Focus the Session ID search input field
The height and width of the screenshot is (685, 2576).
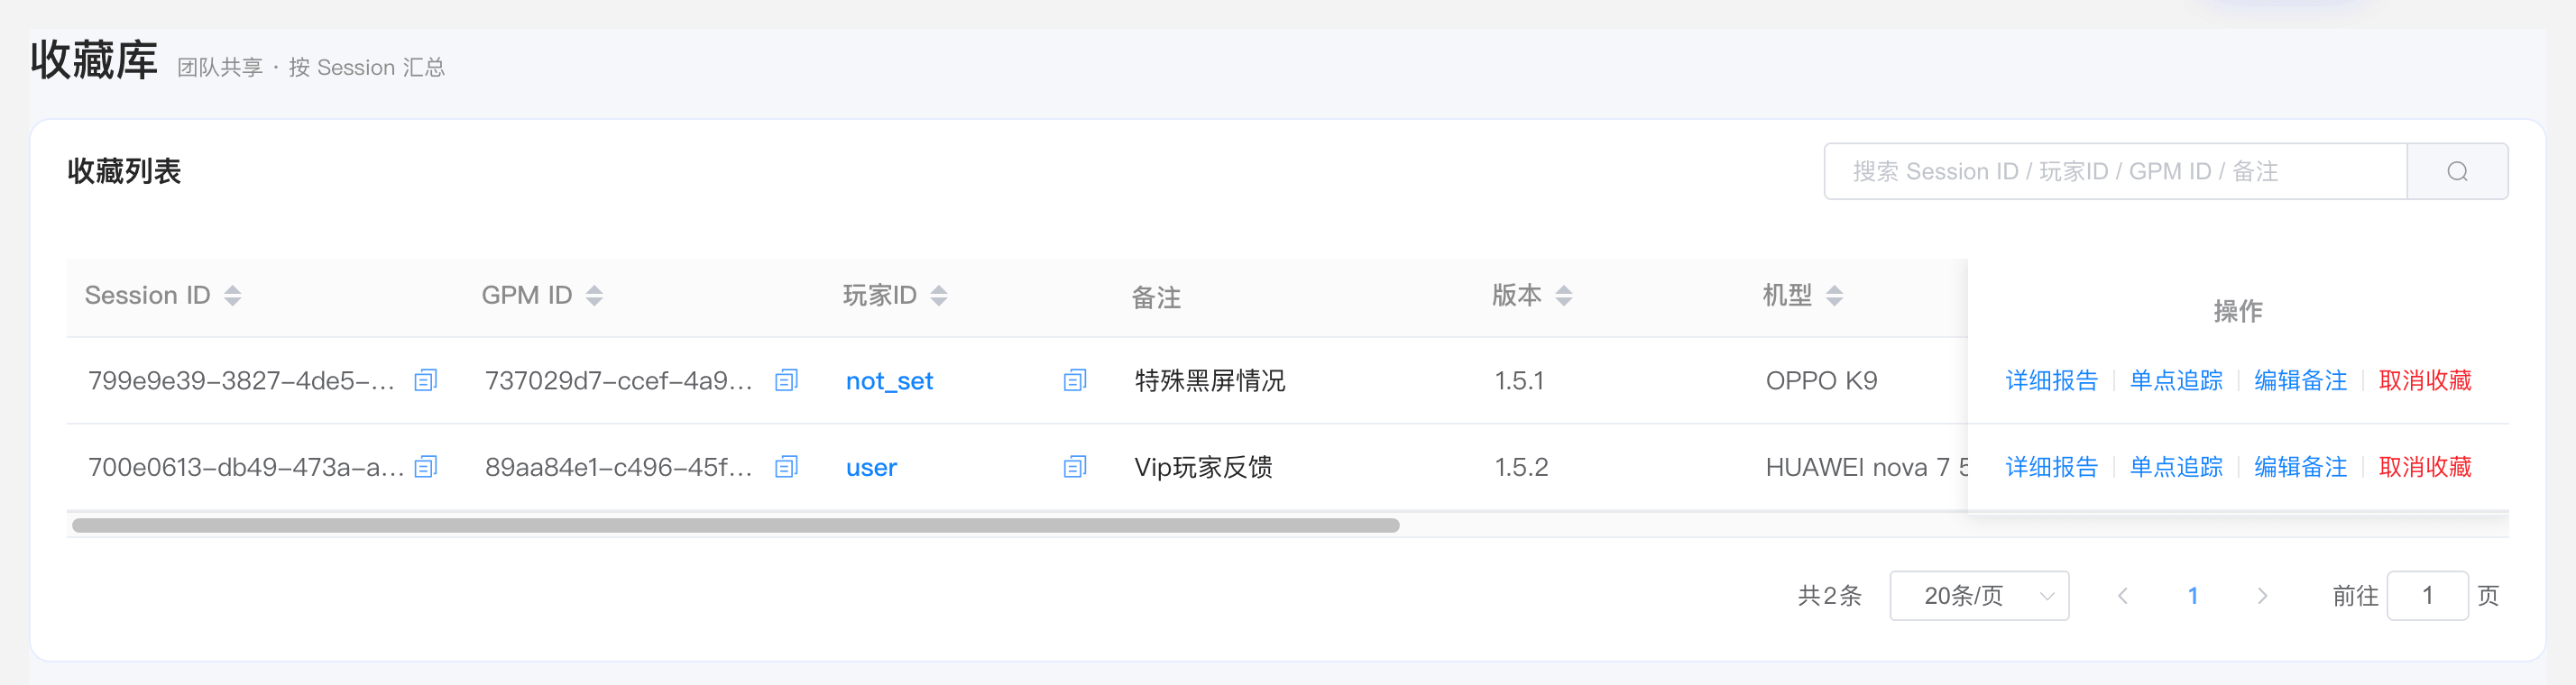click(2115, 171)
